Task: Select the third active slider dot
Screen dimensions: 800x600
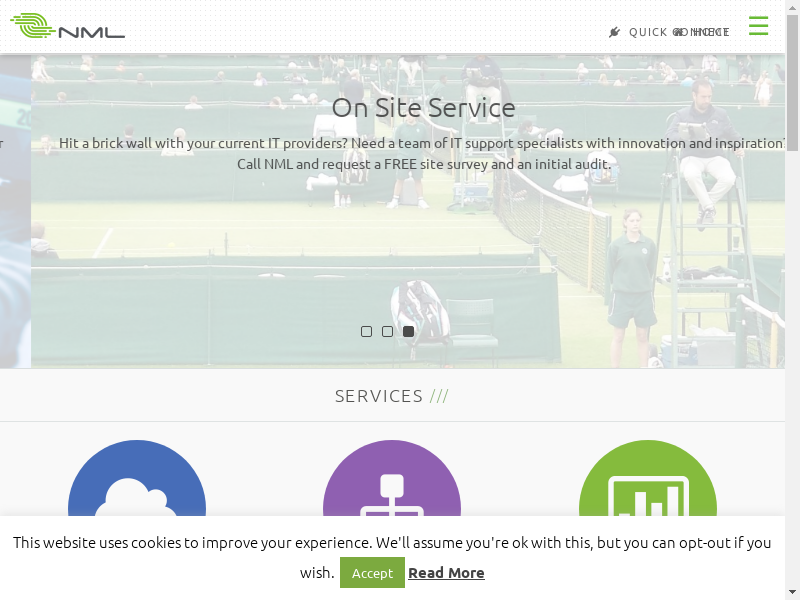Action: (408, 331)
